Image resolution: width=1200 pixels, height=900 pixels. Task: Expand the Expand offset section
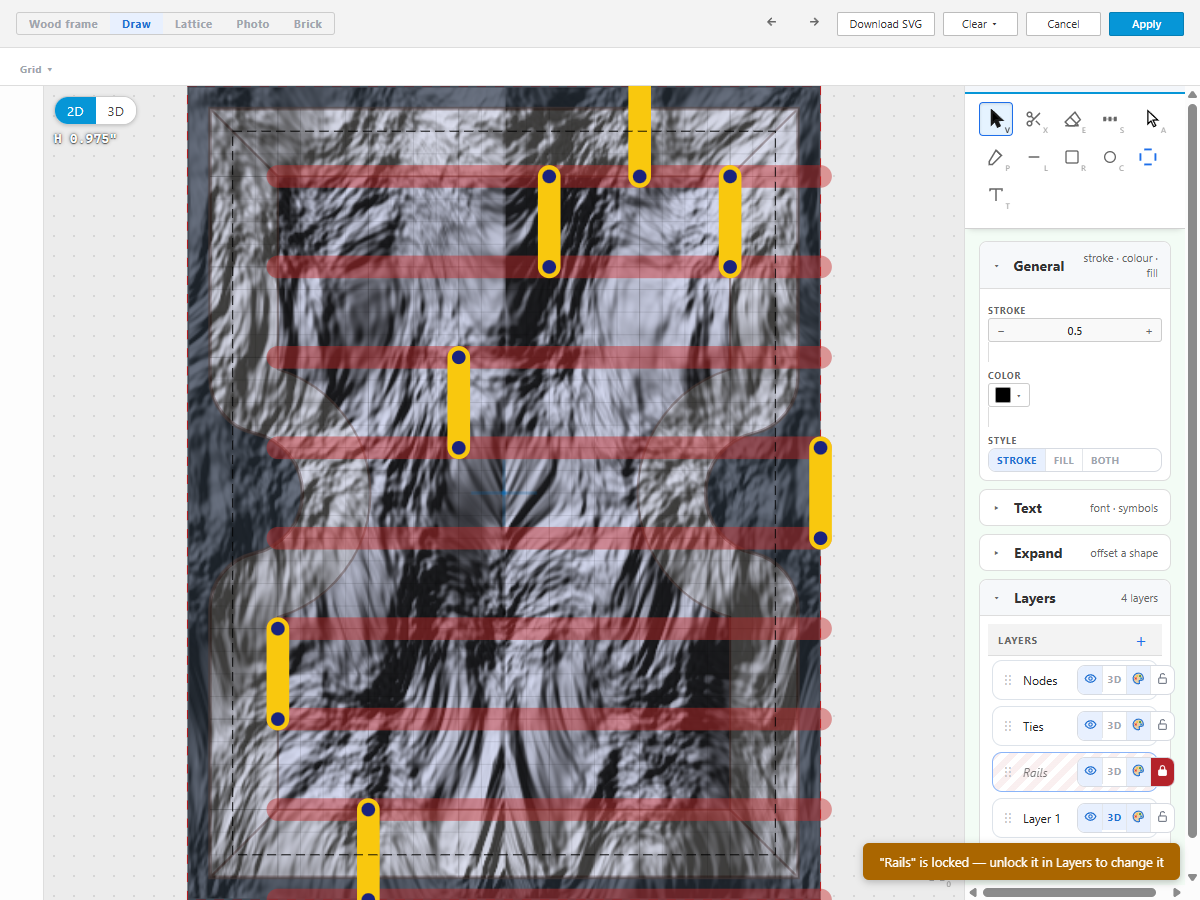1075,553
